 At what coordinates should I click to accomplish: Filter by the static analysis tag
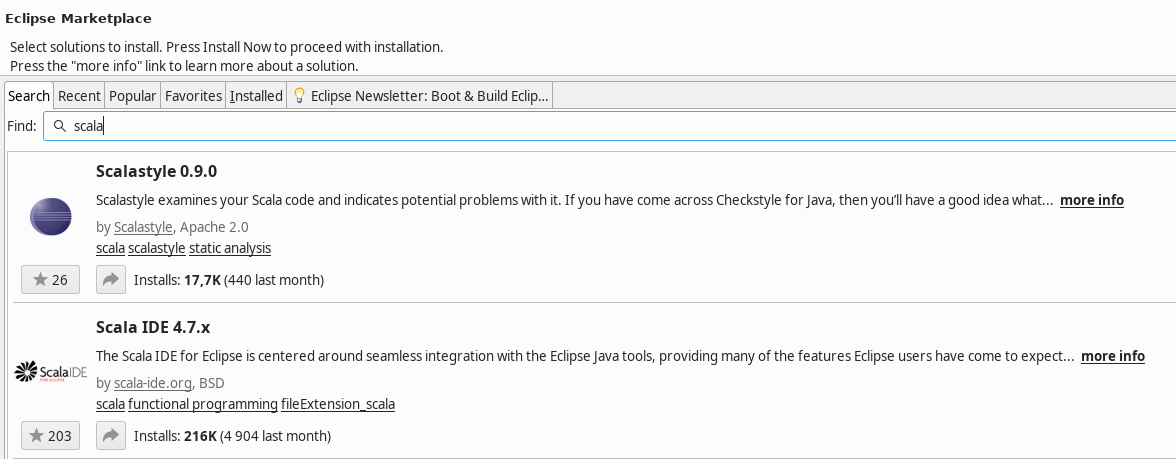pos(230,248)
